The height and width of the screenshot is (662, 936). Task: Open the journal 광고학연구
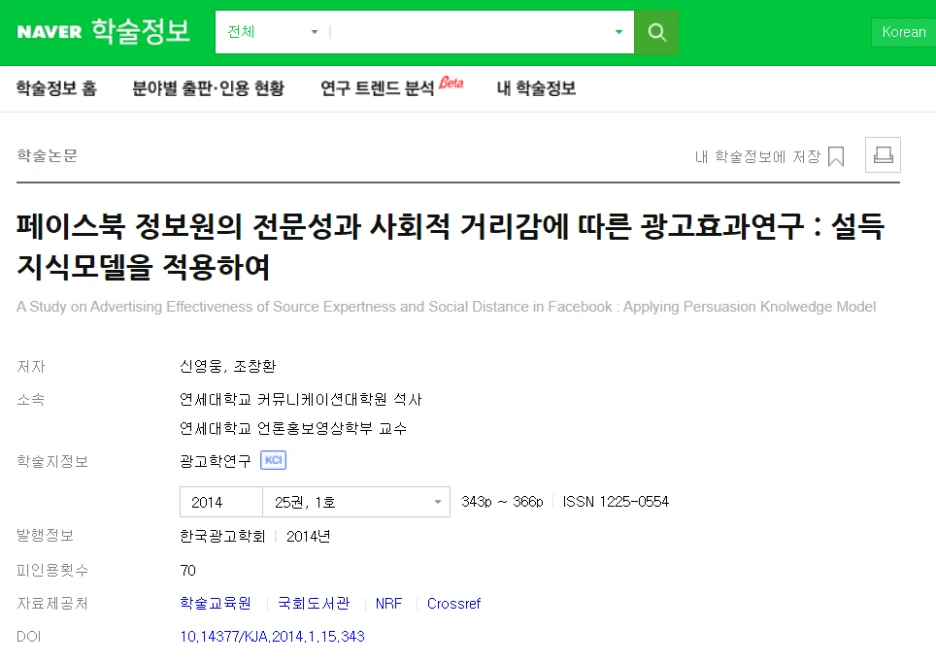pos(215,461)
